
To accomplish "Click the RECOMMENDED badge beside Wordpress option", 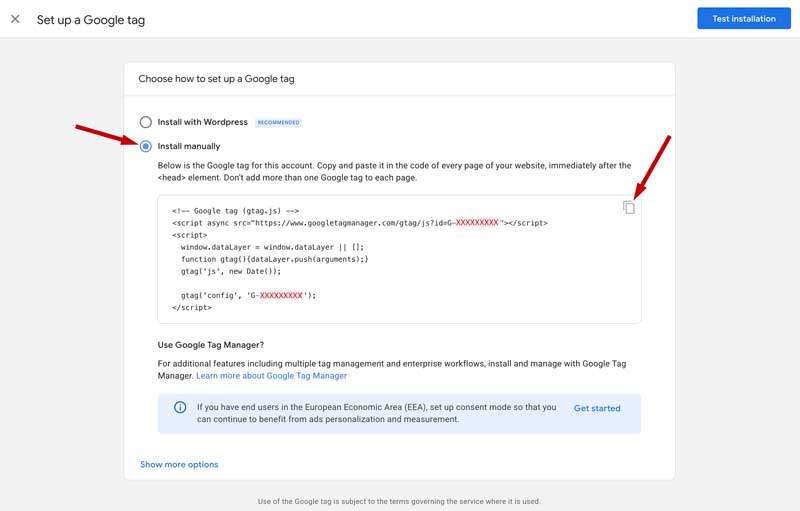I will (279, 122).
